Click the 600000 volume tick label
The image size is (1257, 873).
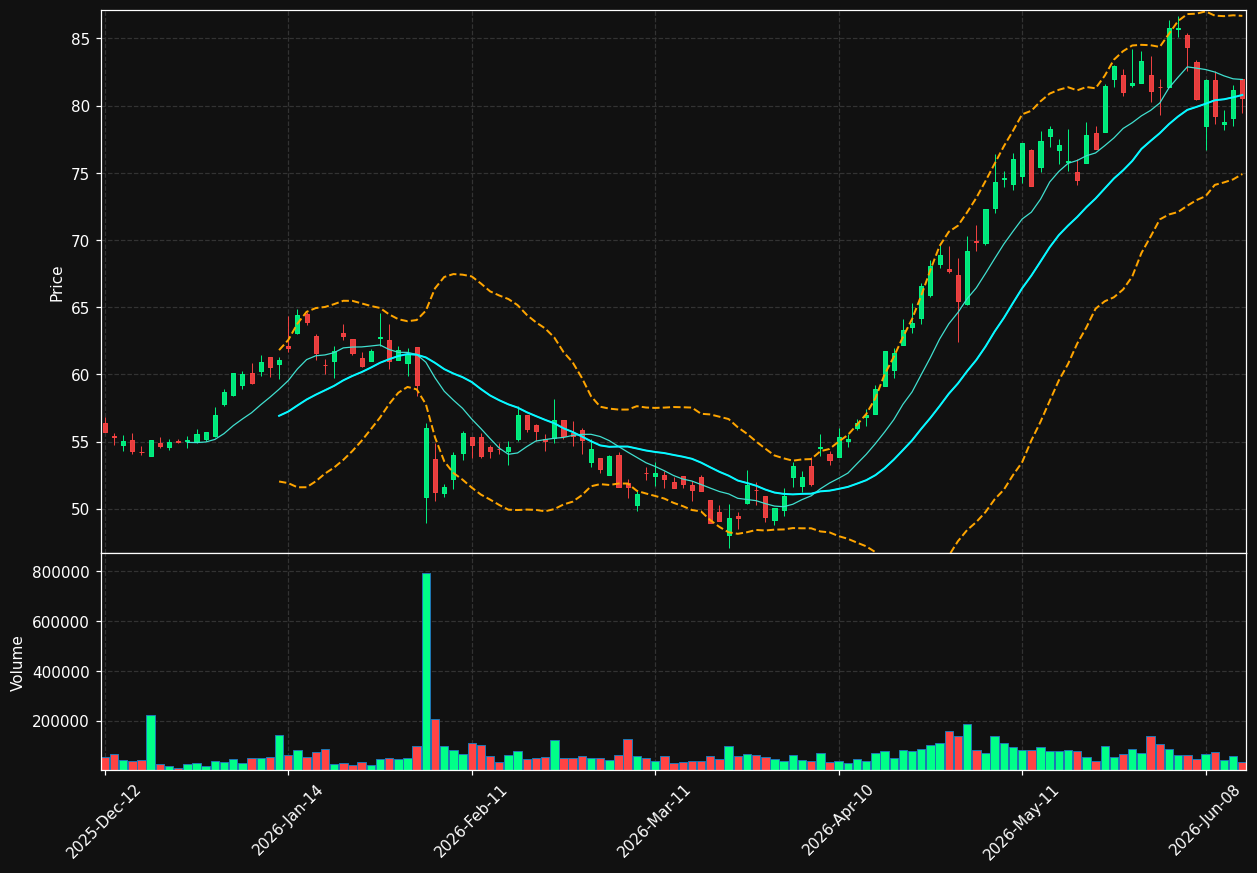click(x=63, y=622)
